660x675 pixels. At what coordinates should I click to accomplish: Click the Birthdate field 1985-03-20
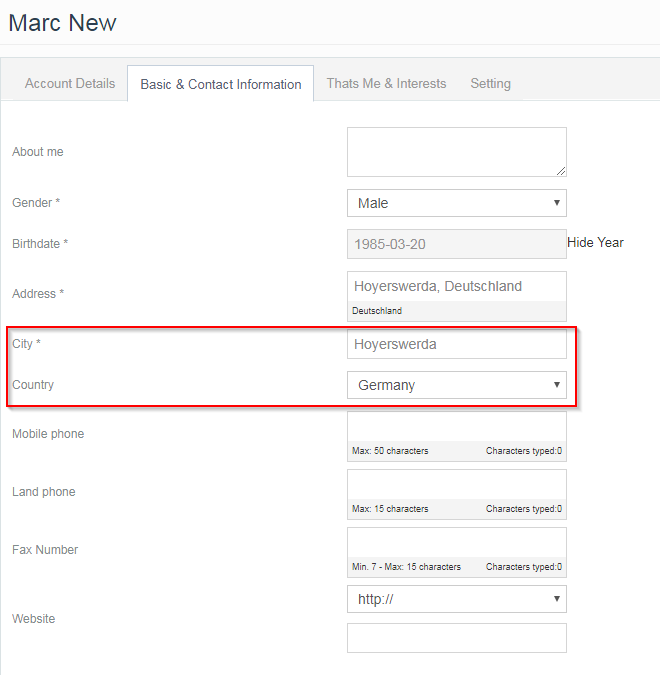457,244
